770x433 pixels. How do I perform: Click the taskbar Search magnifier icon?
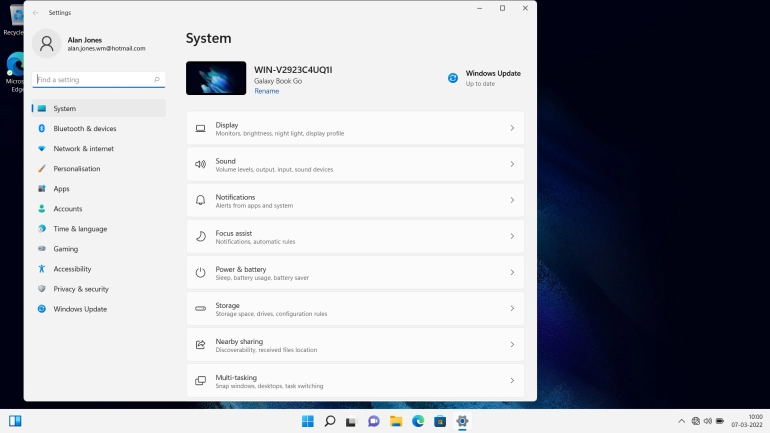[x=329, y=421]
